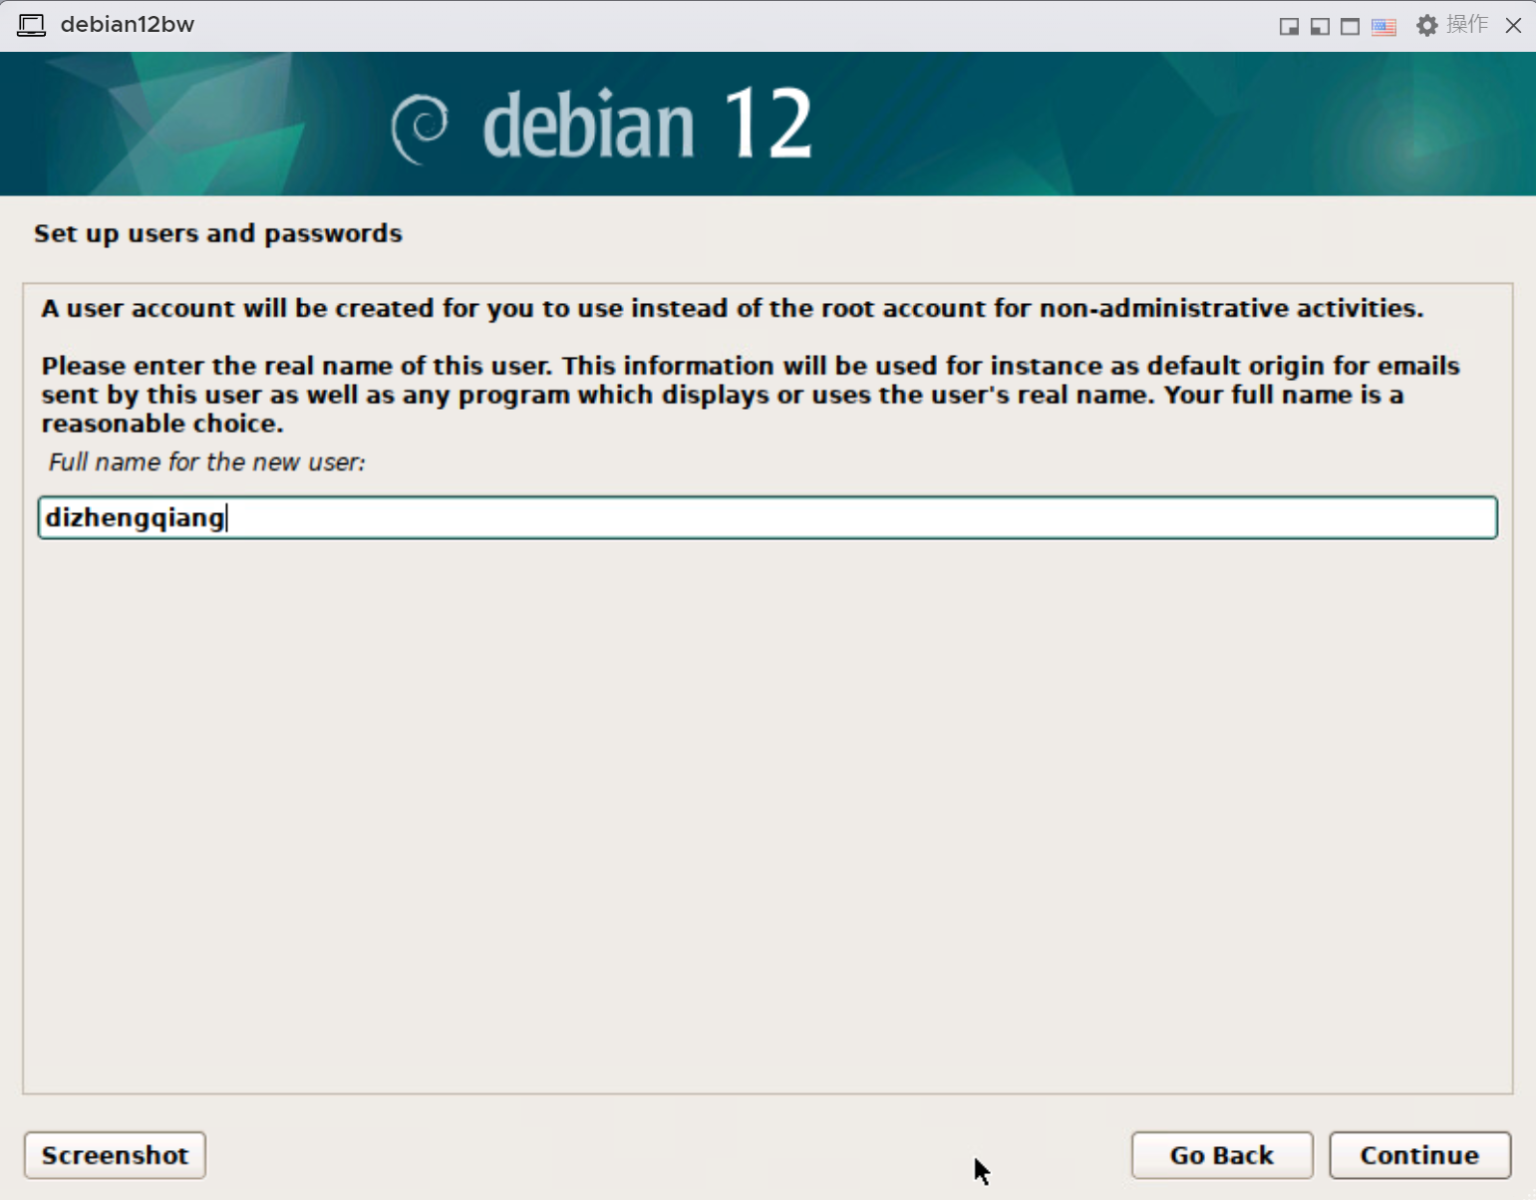This screenshot has height=1200, width=1536.
Task: Focus the full name text field
Action: 767,518
